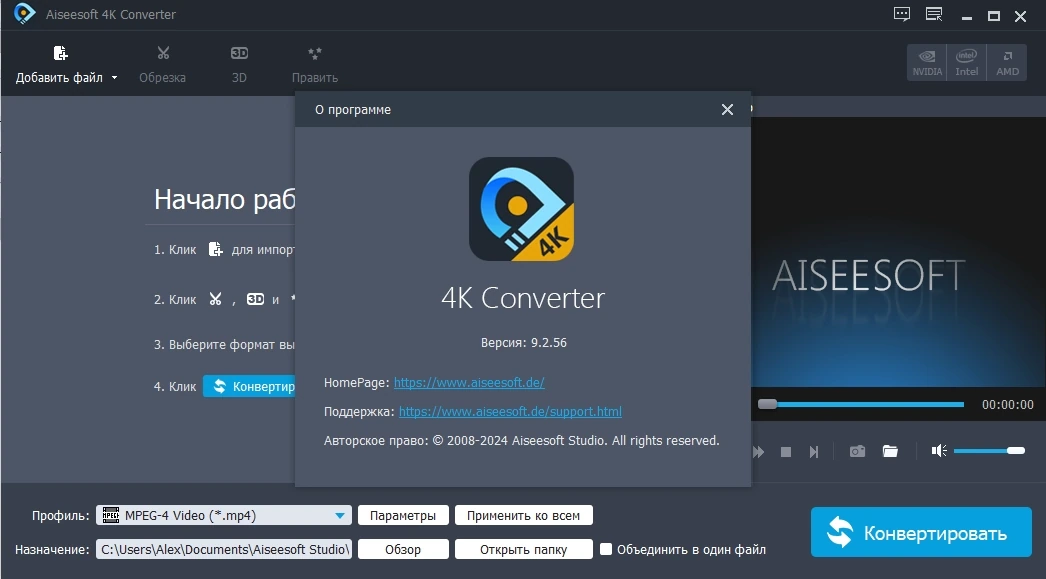Viewport: 1046px width, 579px height.
Task: Click the Aiseesoft app logo in title bar
Action: coord(25,14)
